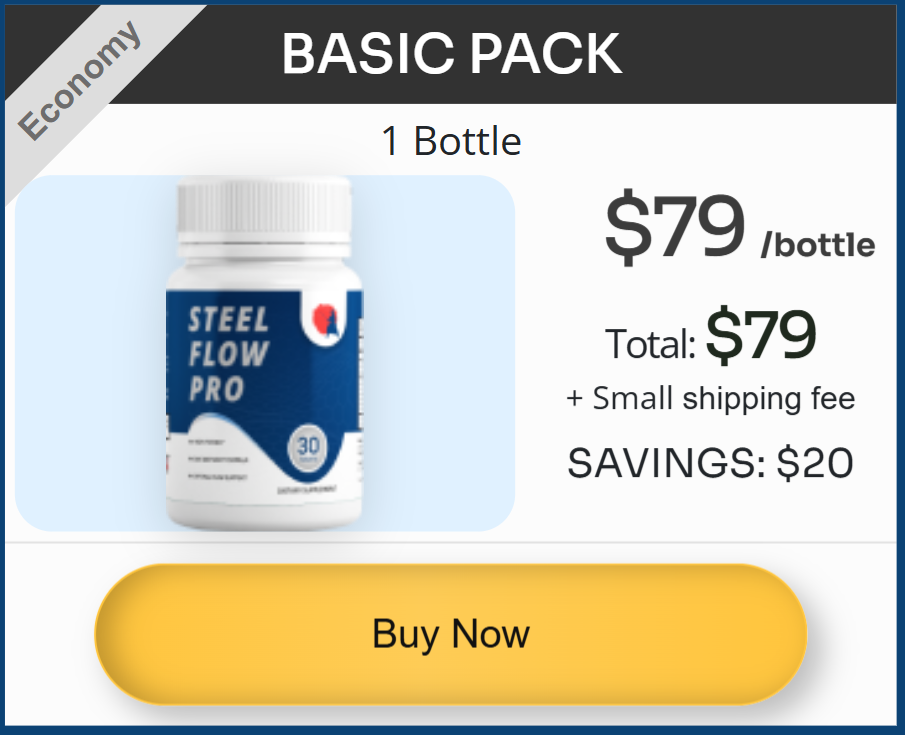
Task: Click the divider line above Buy Now
Action: 450,543
